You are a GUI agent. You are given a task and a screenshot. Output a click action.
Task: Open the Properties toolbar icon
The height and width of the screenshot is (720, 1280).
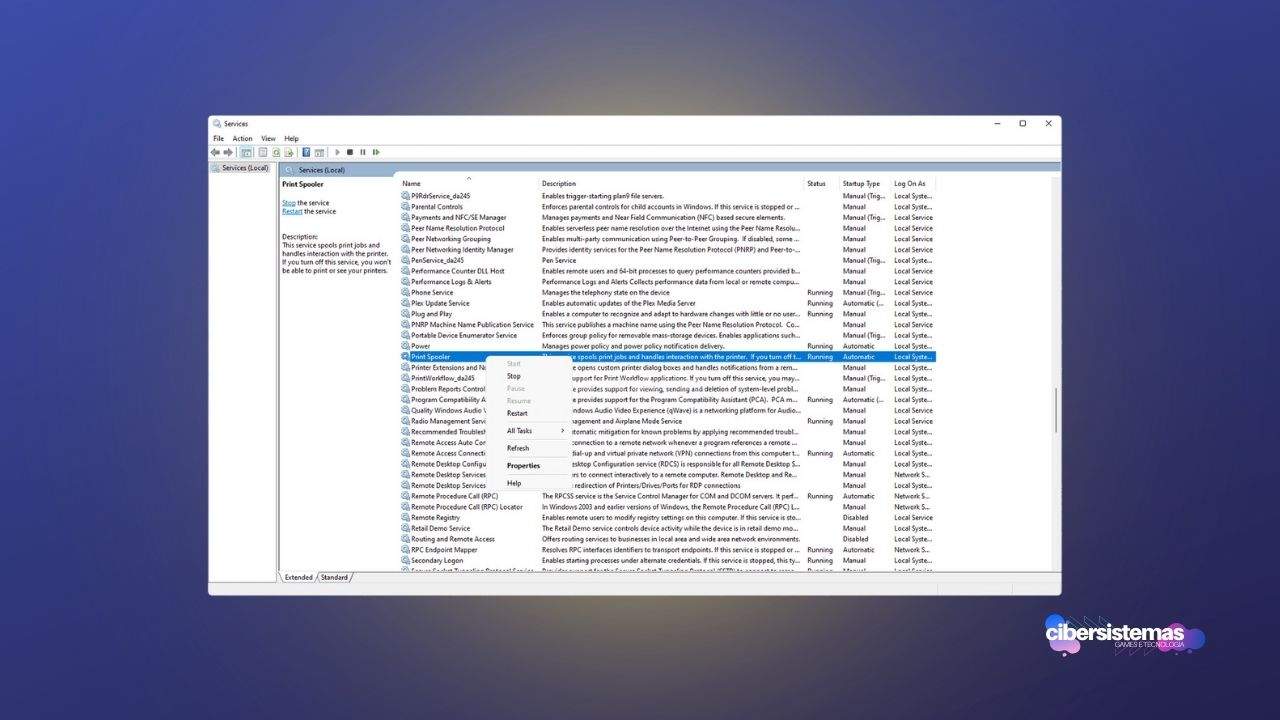click(262, 152)
